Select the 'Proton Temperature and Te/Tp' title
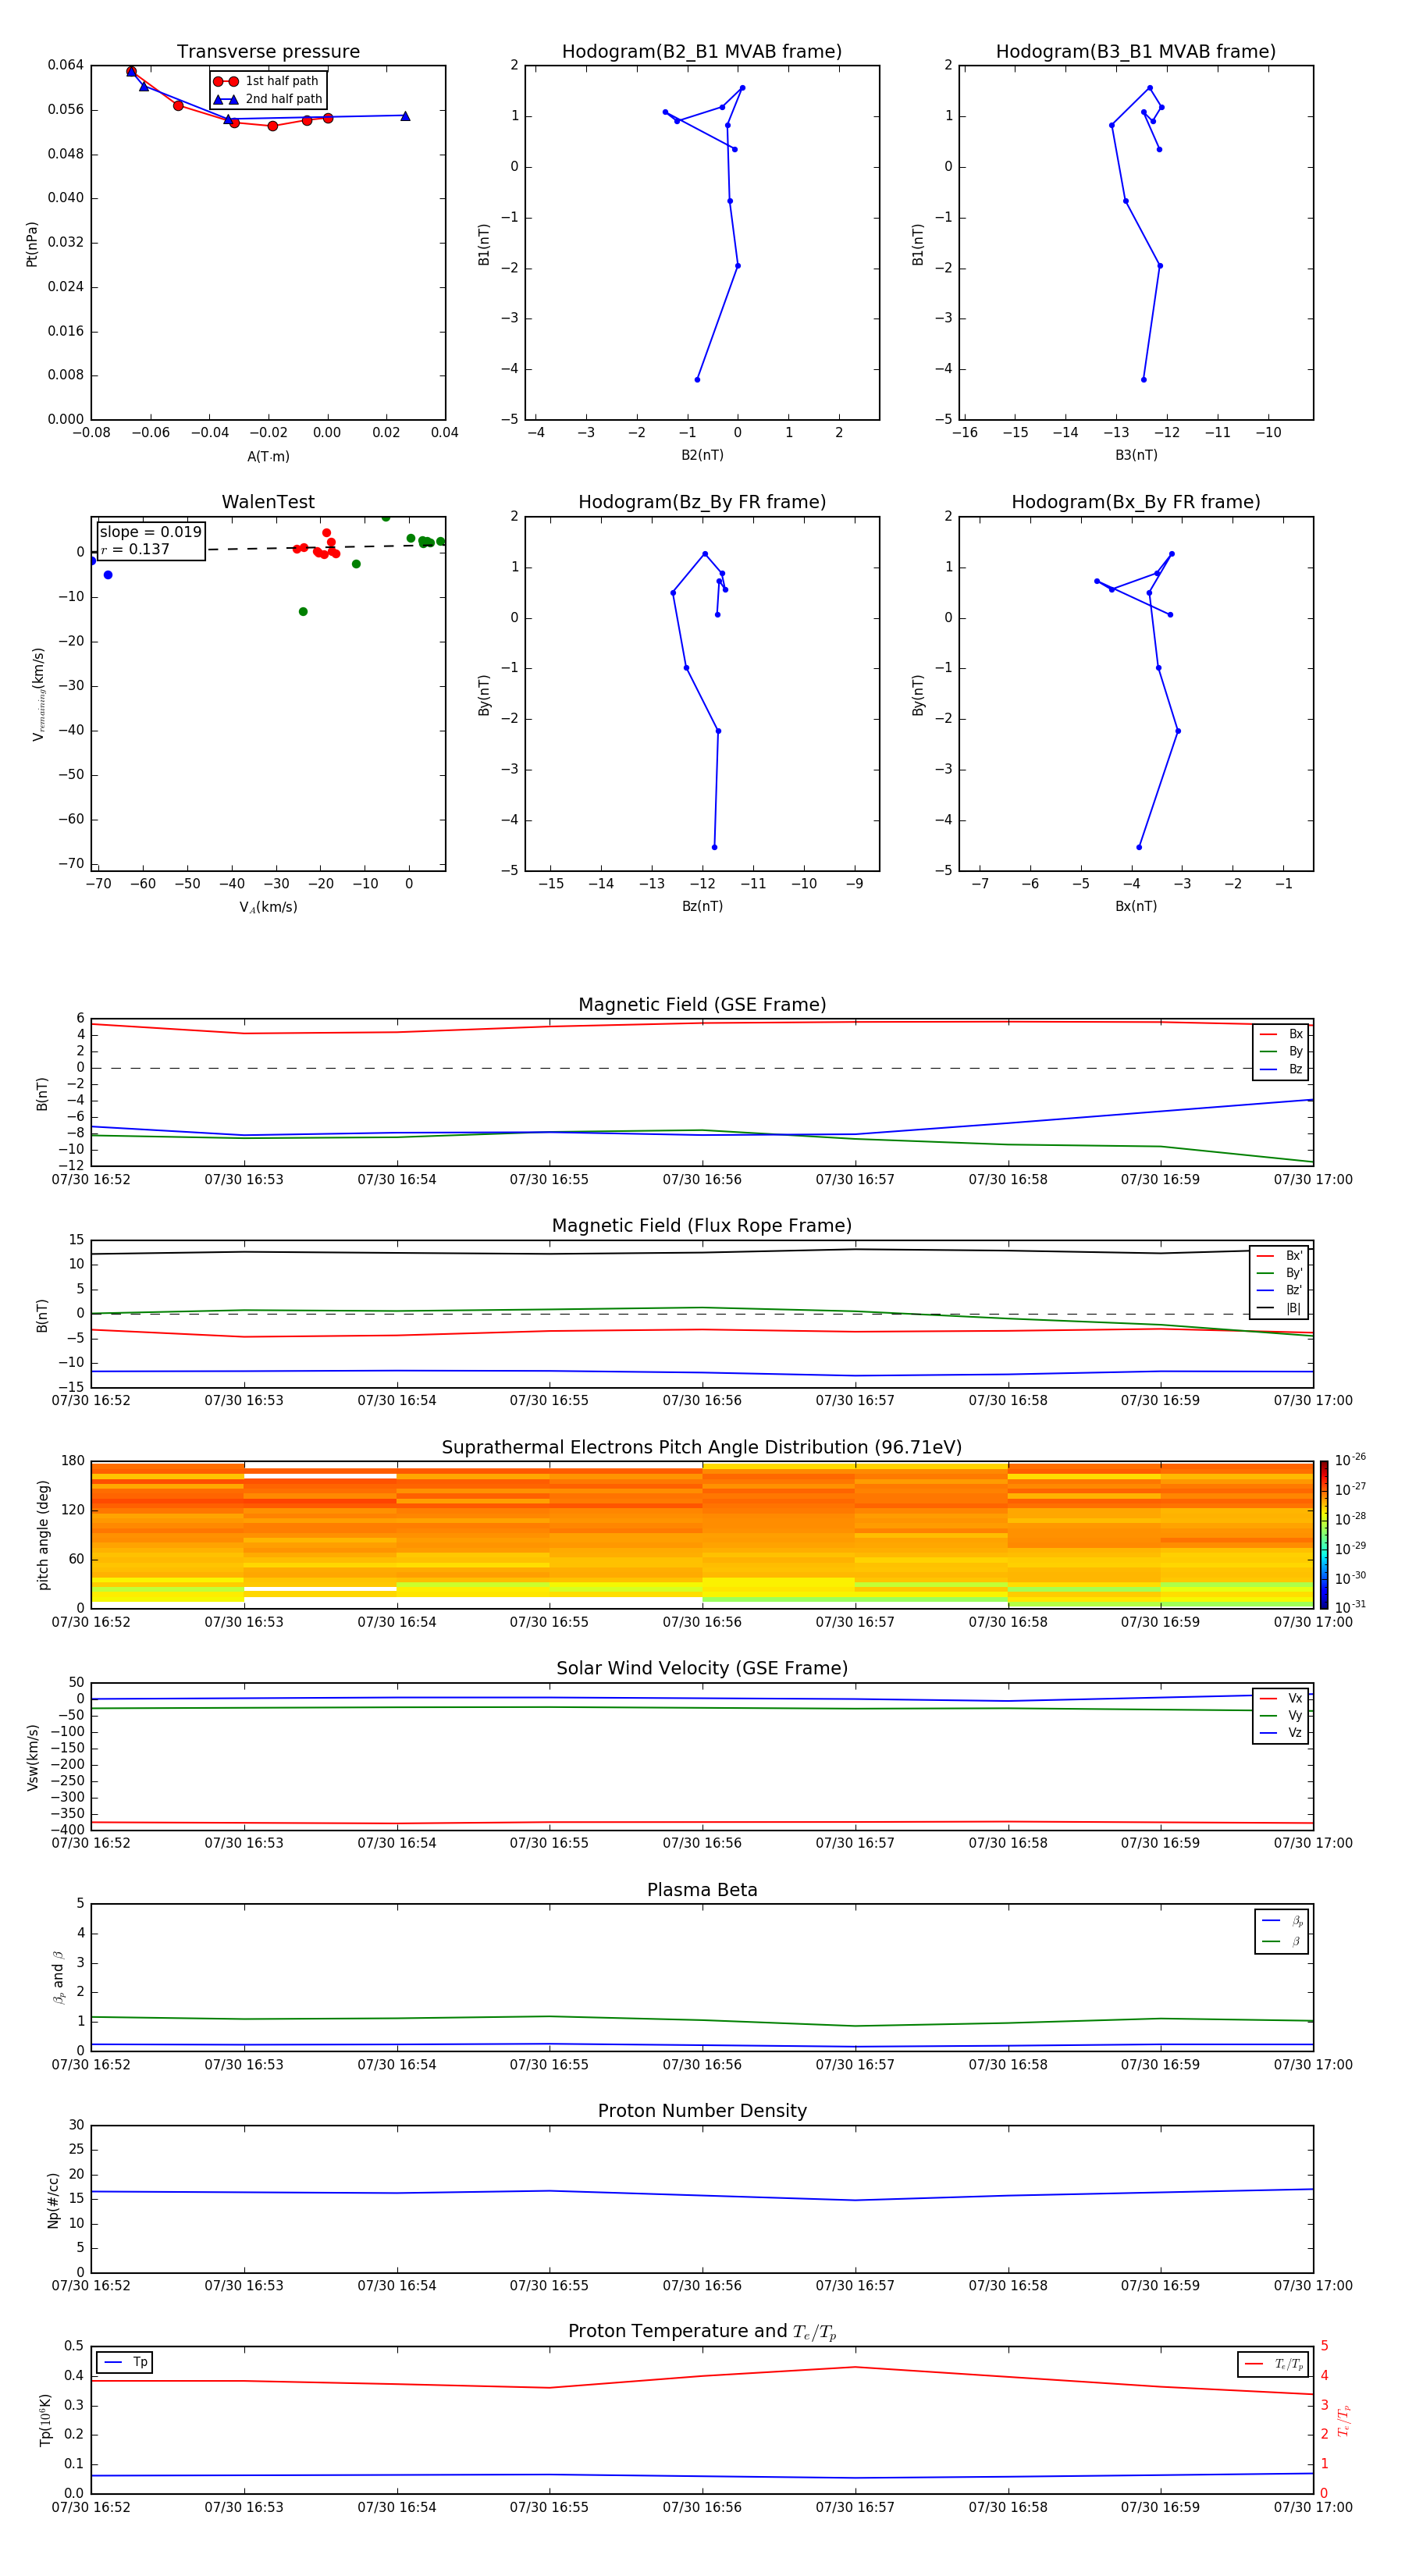This screenshot has height=2576, width=1405. pos(702,2332)
